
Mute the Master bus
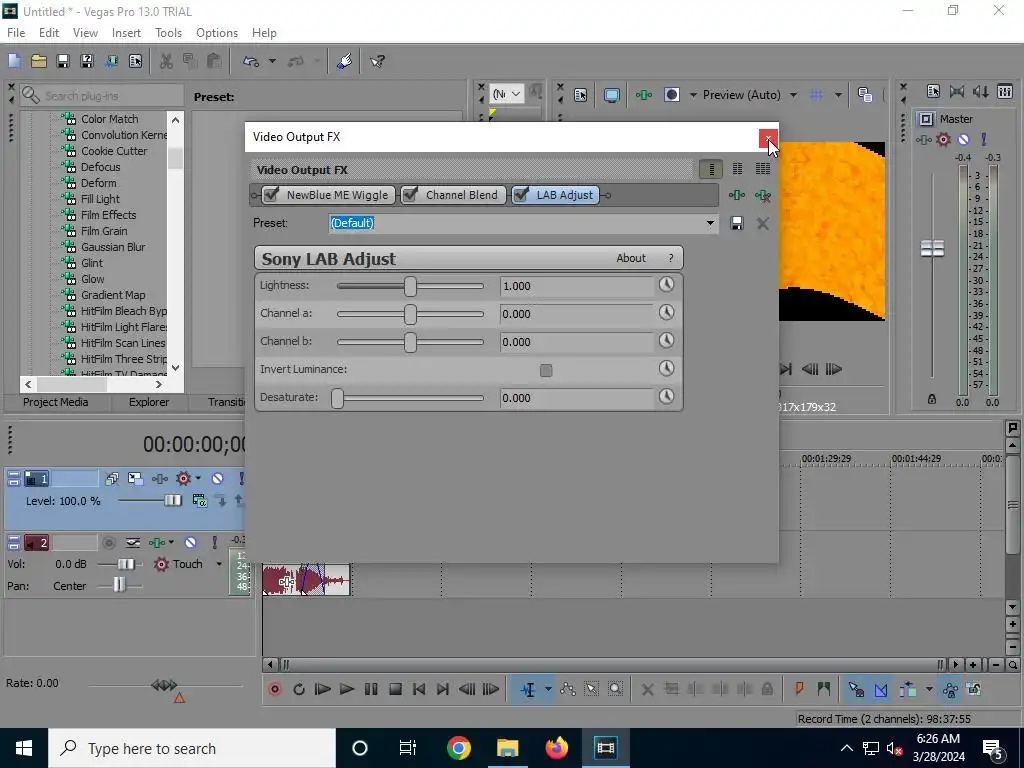point(963,140)
